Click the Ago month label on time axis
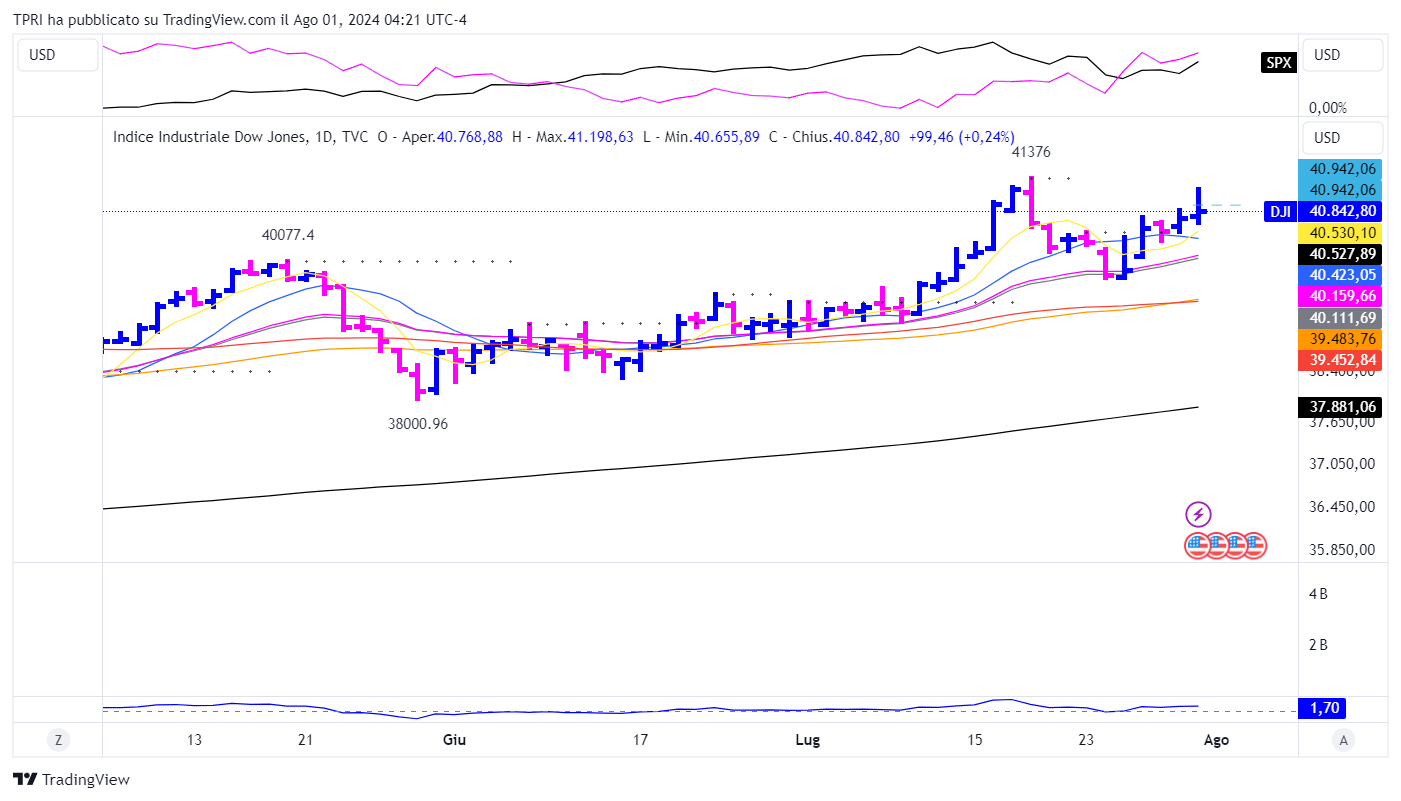The width and height of the screenshot is (1401, 801). tap(1216, 740)
